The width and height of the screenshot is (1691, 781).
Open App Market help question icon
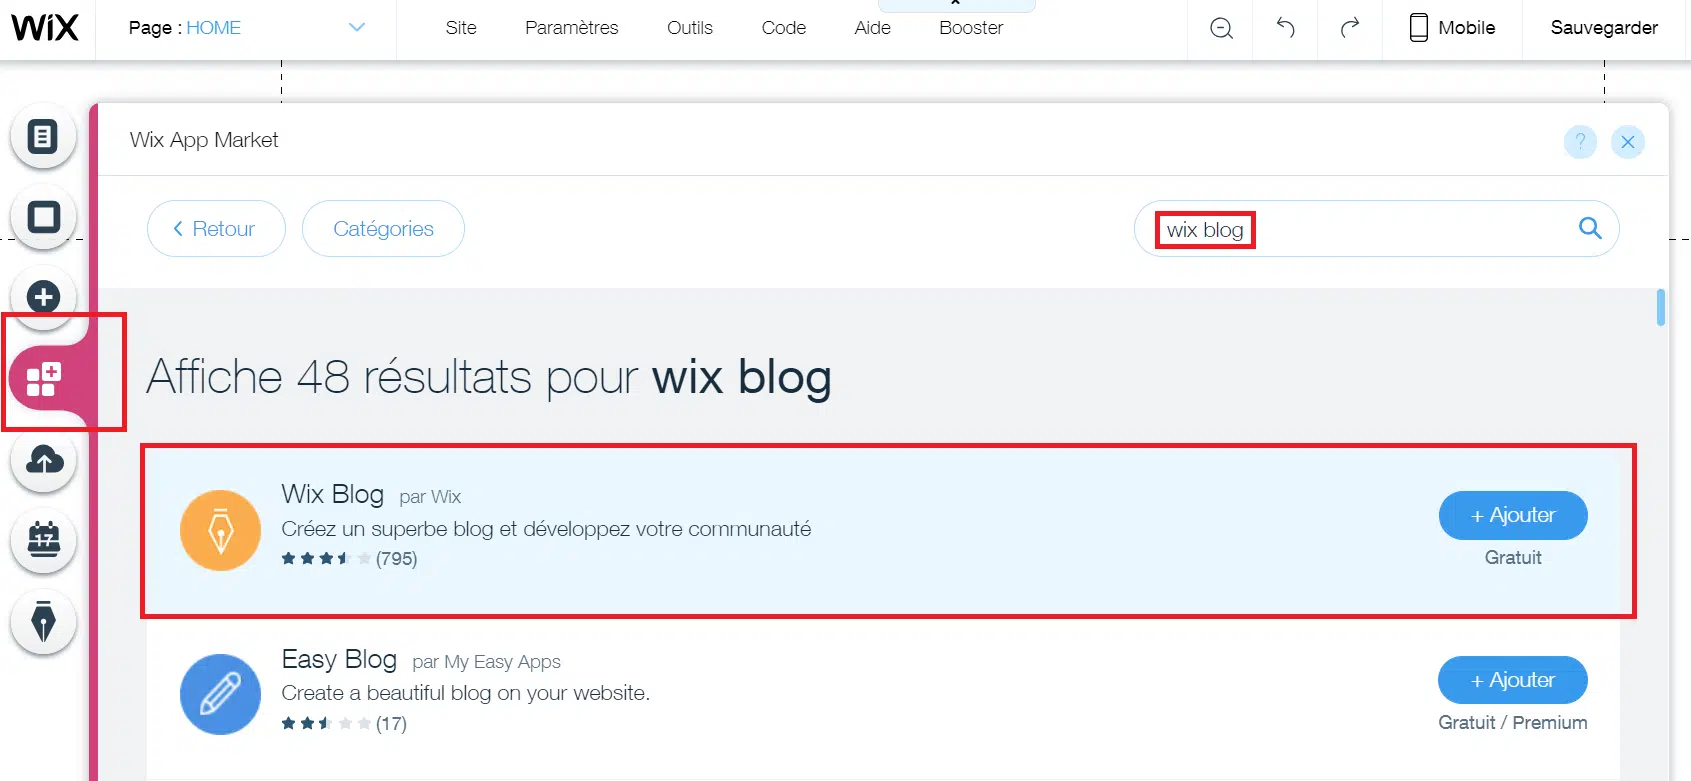pyautogui.click(x=1580, y=142)
